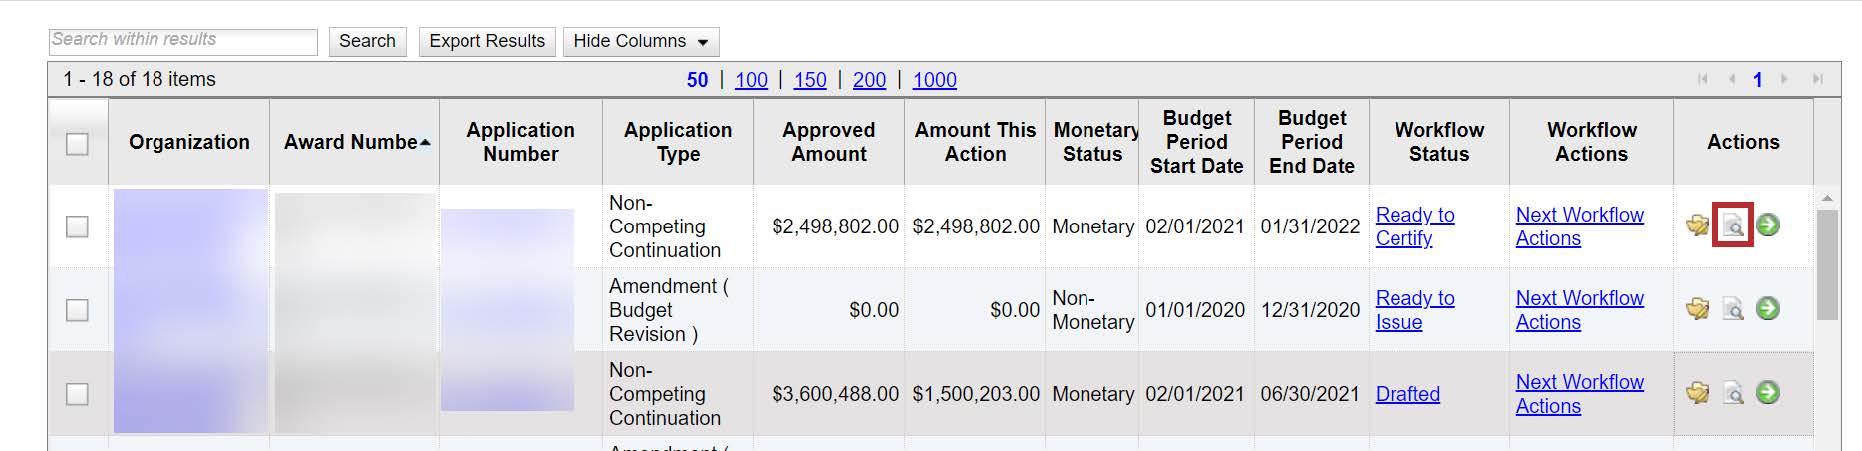
Task: Open the Hide Columns dropdown
Action: click(640, 41)
